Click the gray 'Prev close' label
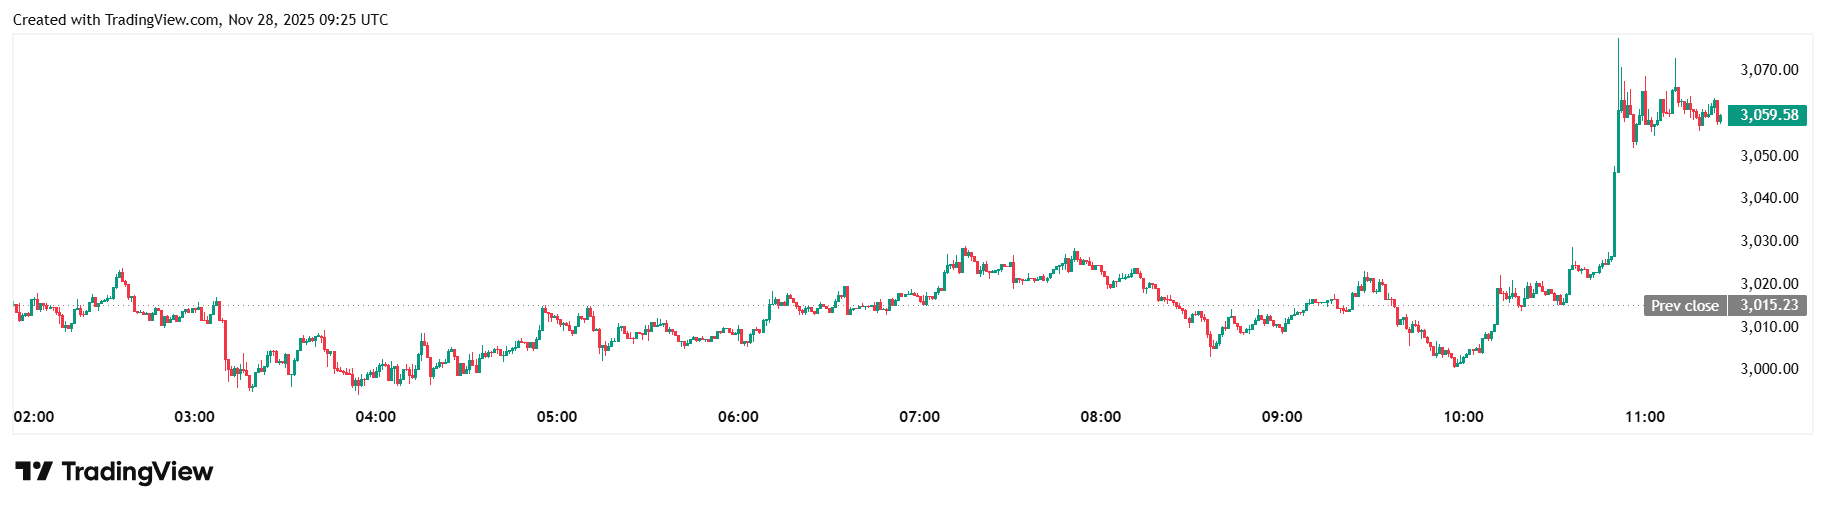The image size is (1826, 509). pyautogui.click(x=1684, y=306)
